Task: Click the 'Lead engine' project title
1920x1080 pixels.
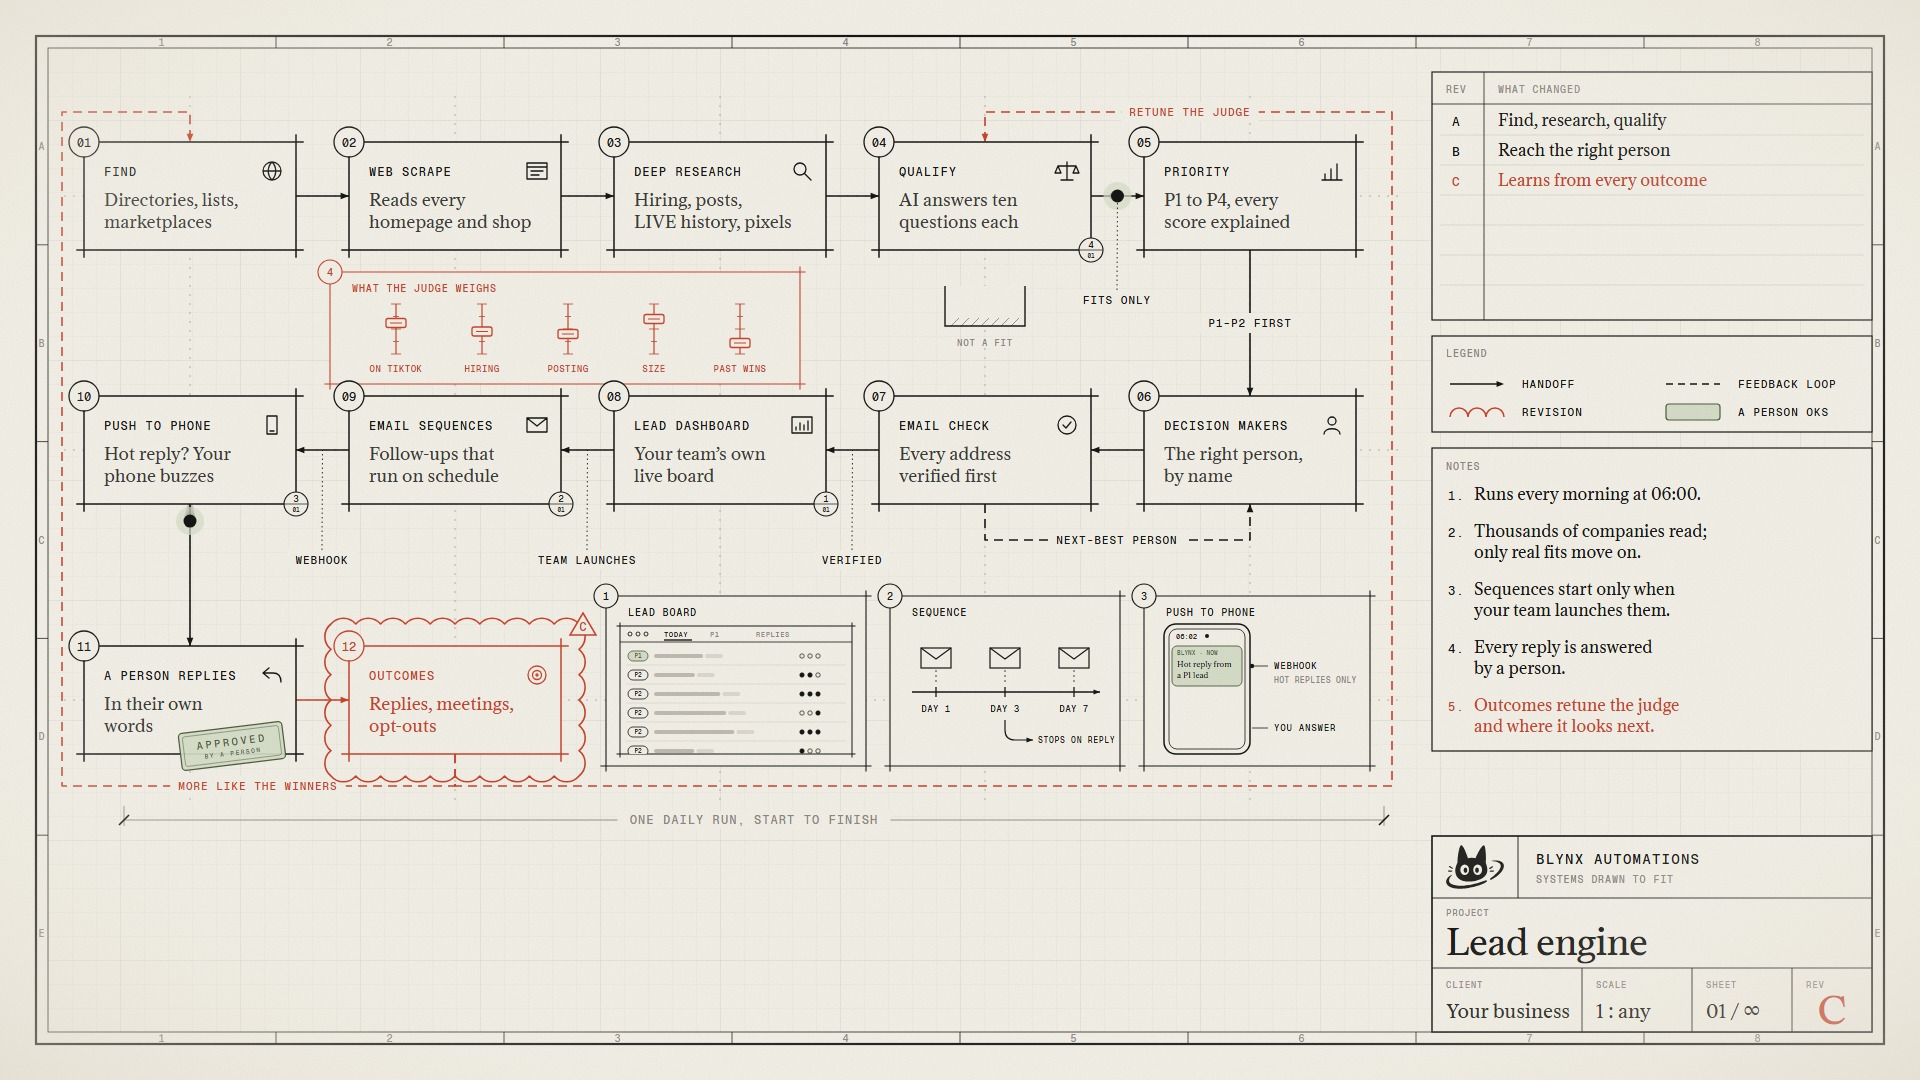Action: click(x=1546, y=942)
